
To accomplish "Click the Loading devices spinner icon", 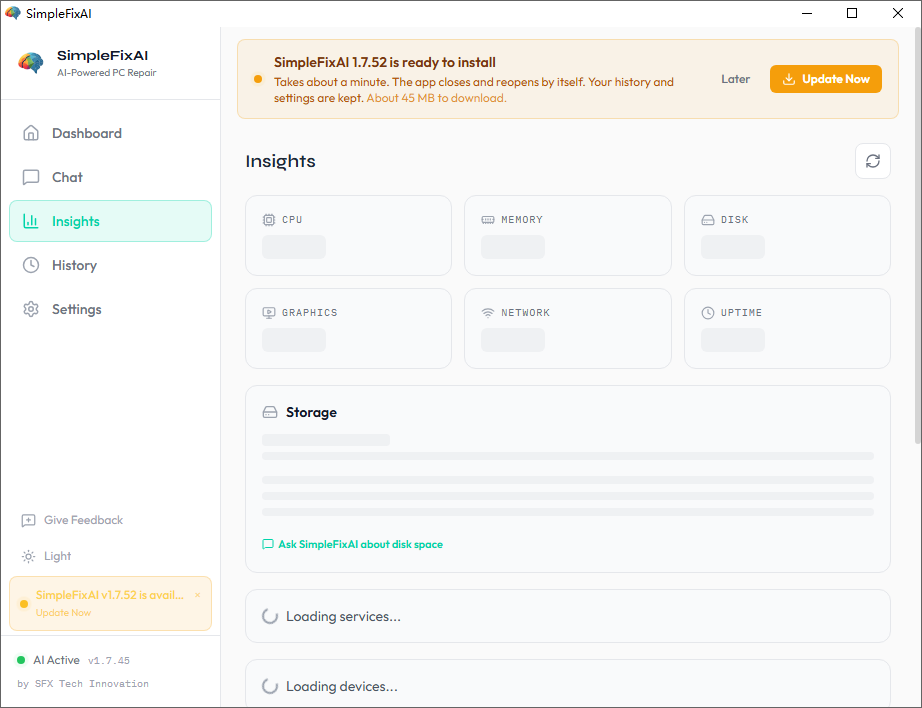I will tap(270, 686).
